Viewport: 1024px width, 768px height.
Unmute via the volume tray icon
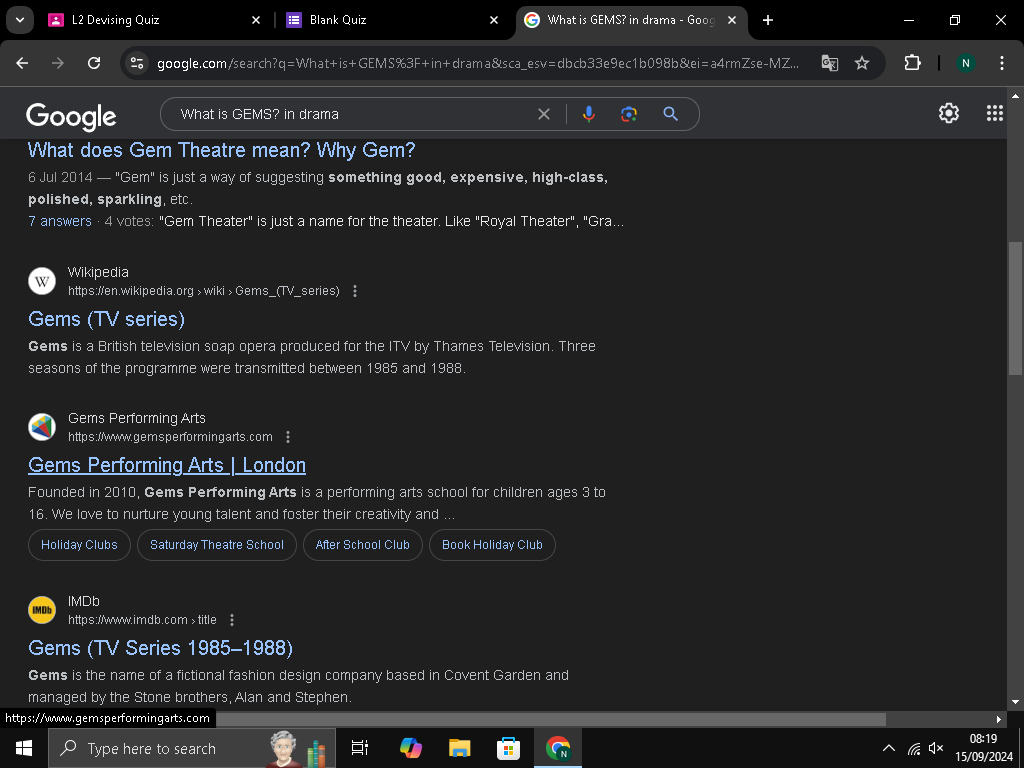[936, 748]
